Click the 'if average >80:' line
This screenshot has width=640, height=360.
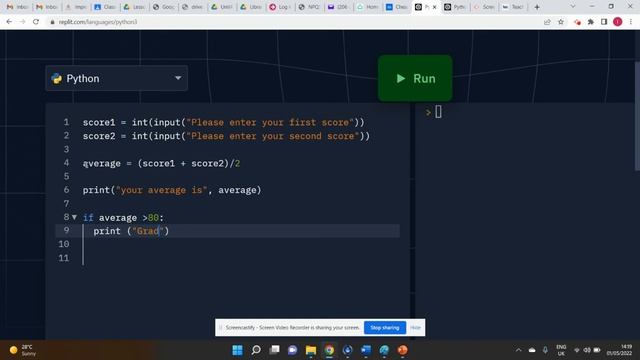(123, 218)
